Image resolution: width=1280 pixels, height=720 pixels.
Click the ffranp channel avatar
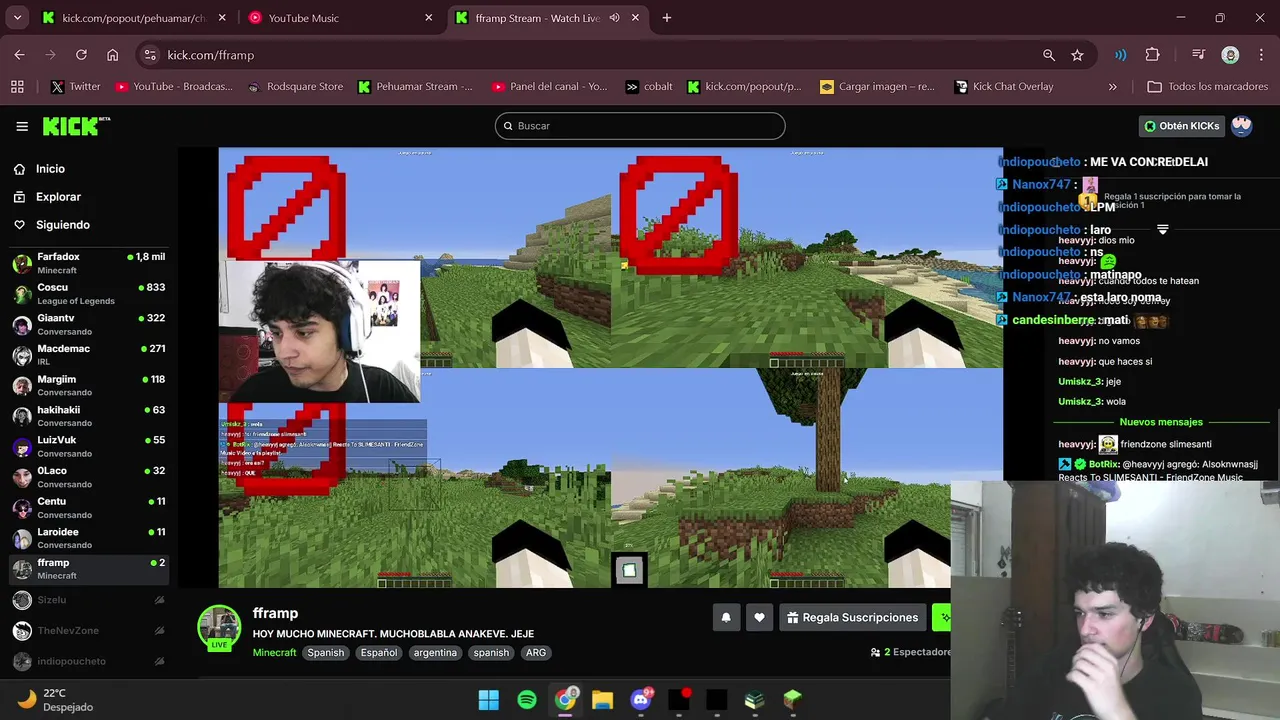coord(219,628)
